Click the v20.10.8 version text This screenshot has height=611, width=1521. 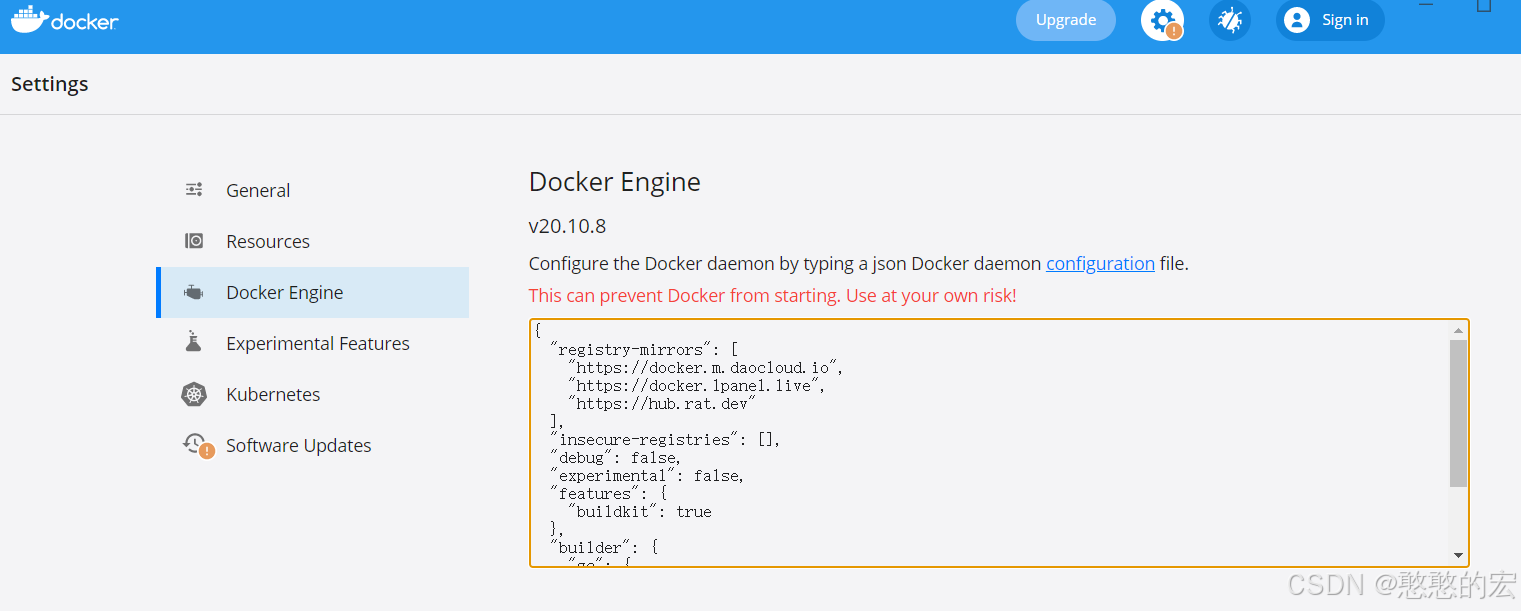click(567, 225)
